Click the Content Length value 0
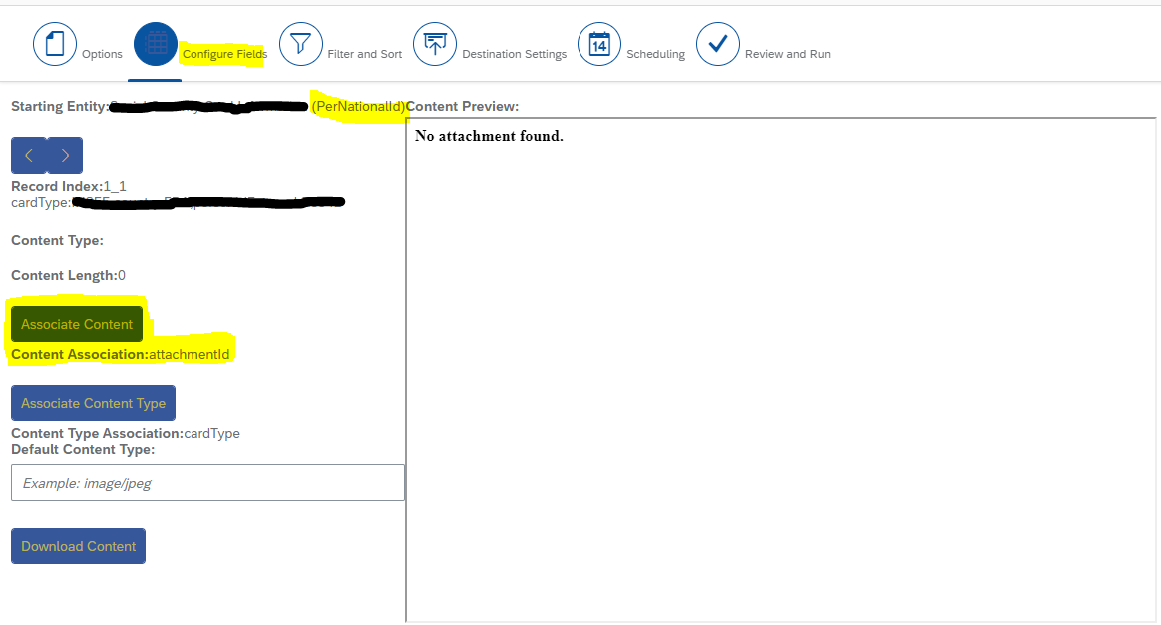 coord(121,275)
